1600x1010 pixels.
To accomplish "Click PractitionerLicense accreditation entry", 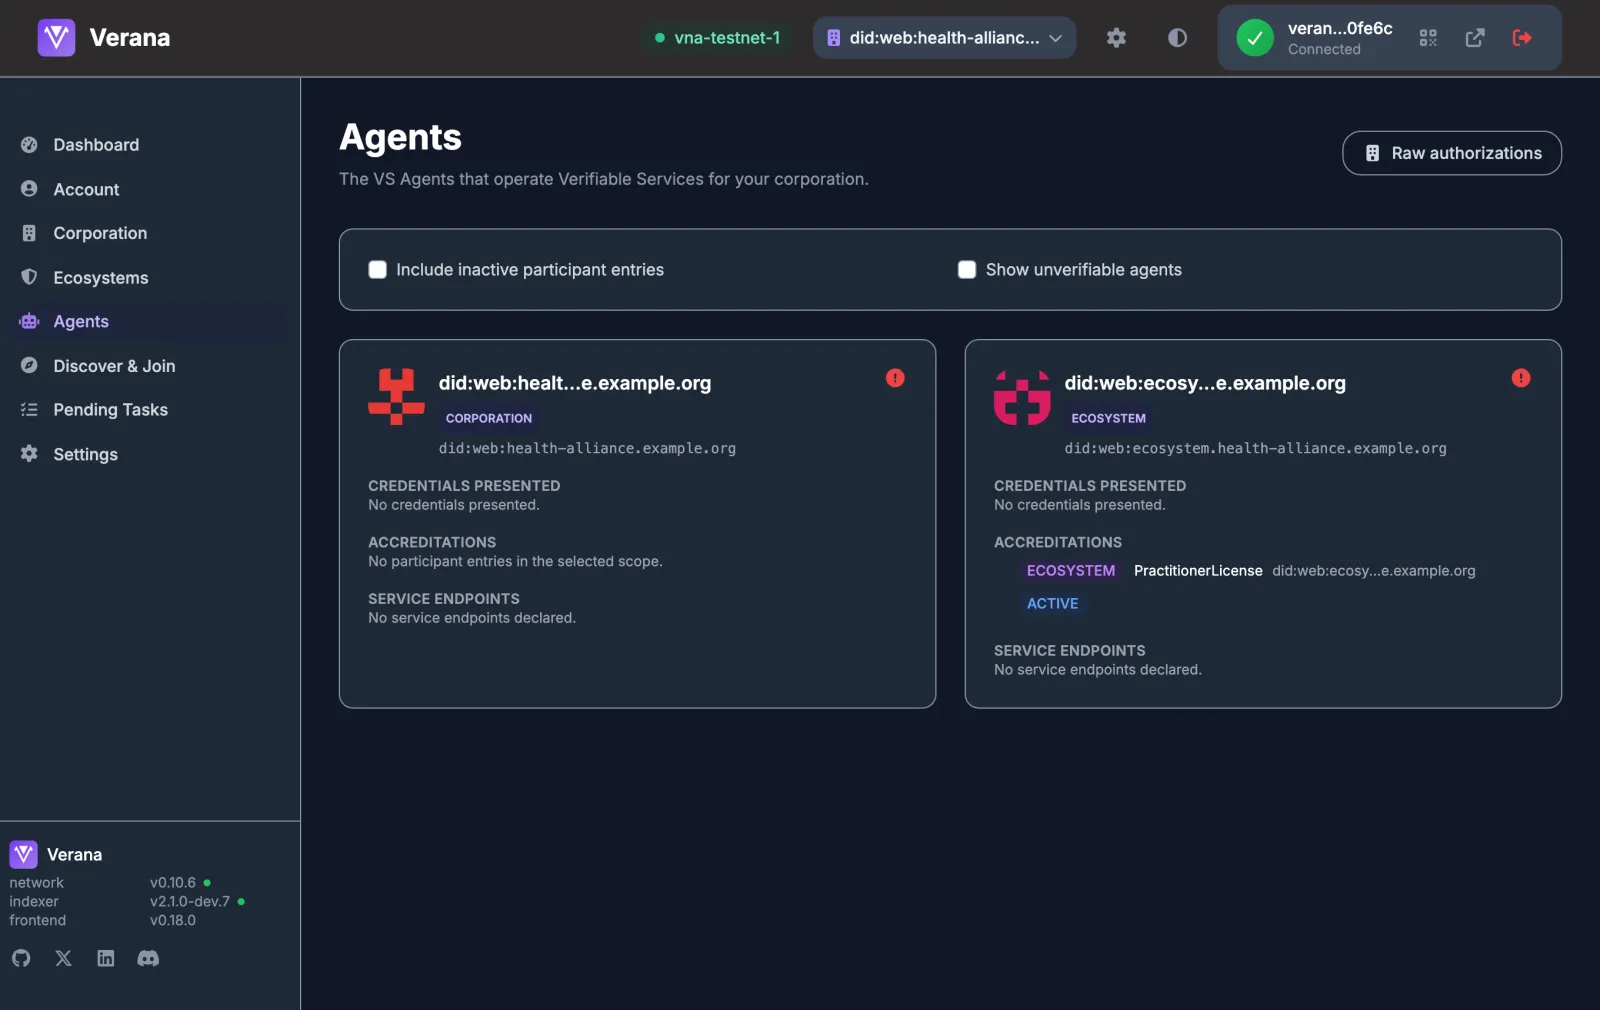I will point(1198,571).
